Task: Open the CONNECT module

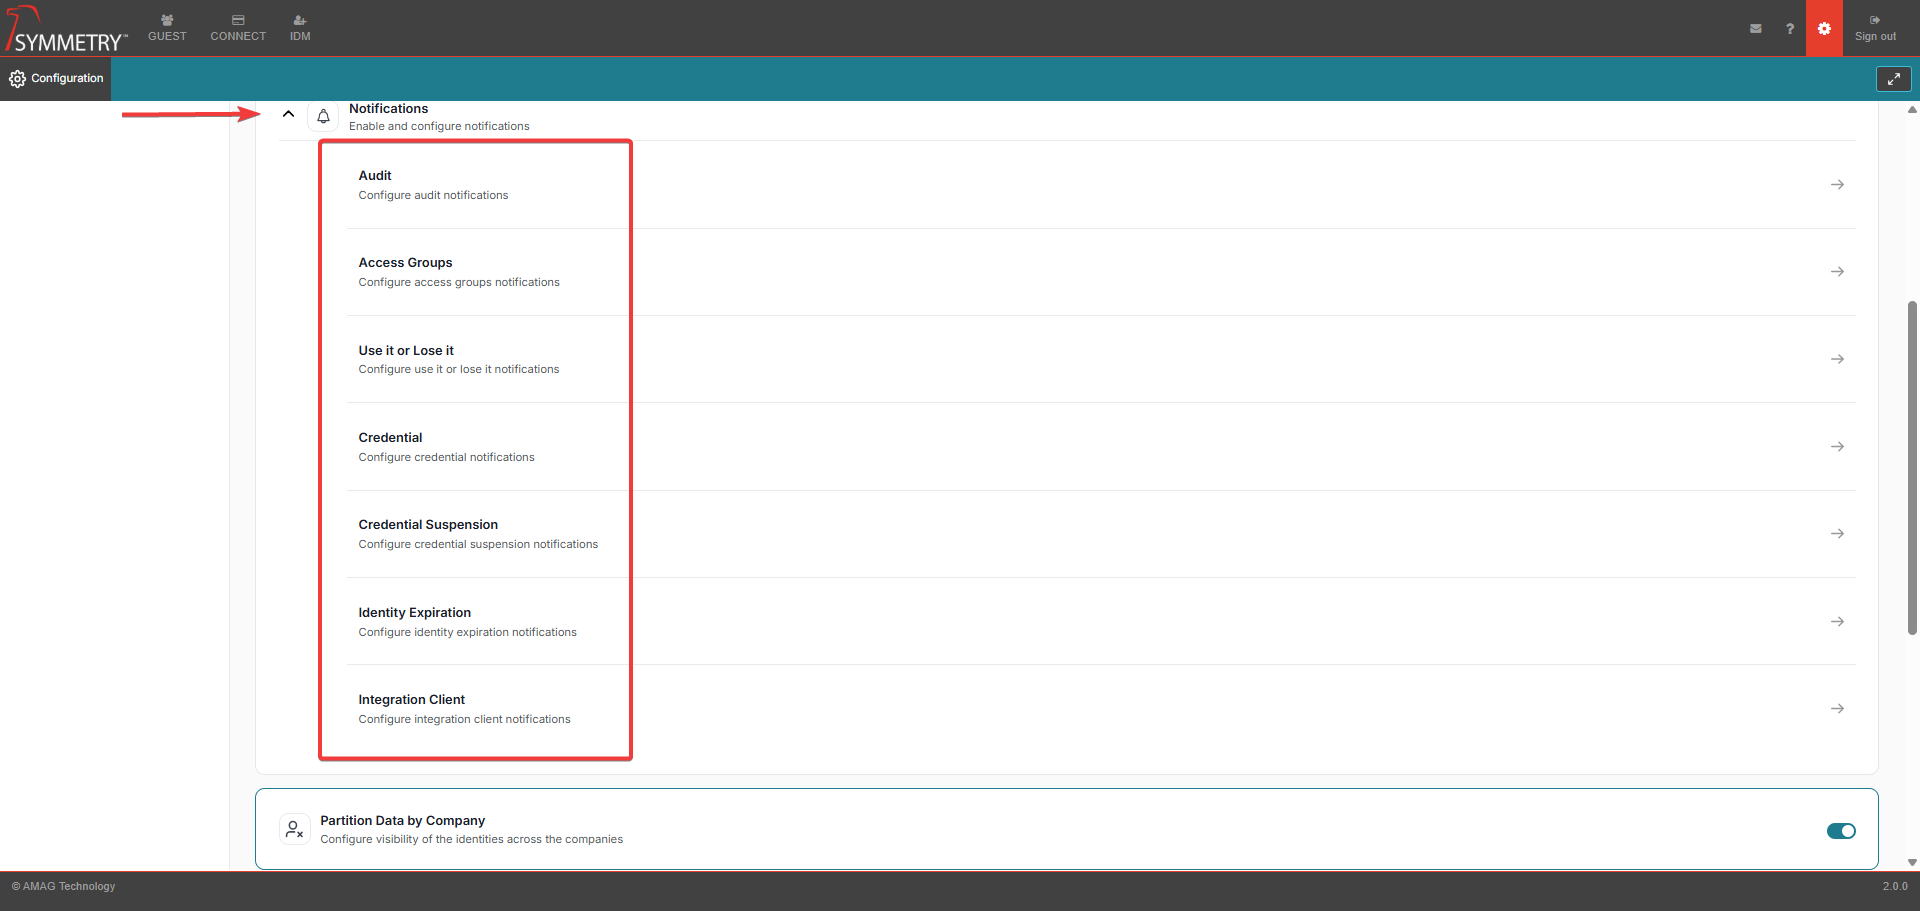Action: (238, 29)
